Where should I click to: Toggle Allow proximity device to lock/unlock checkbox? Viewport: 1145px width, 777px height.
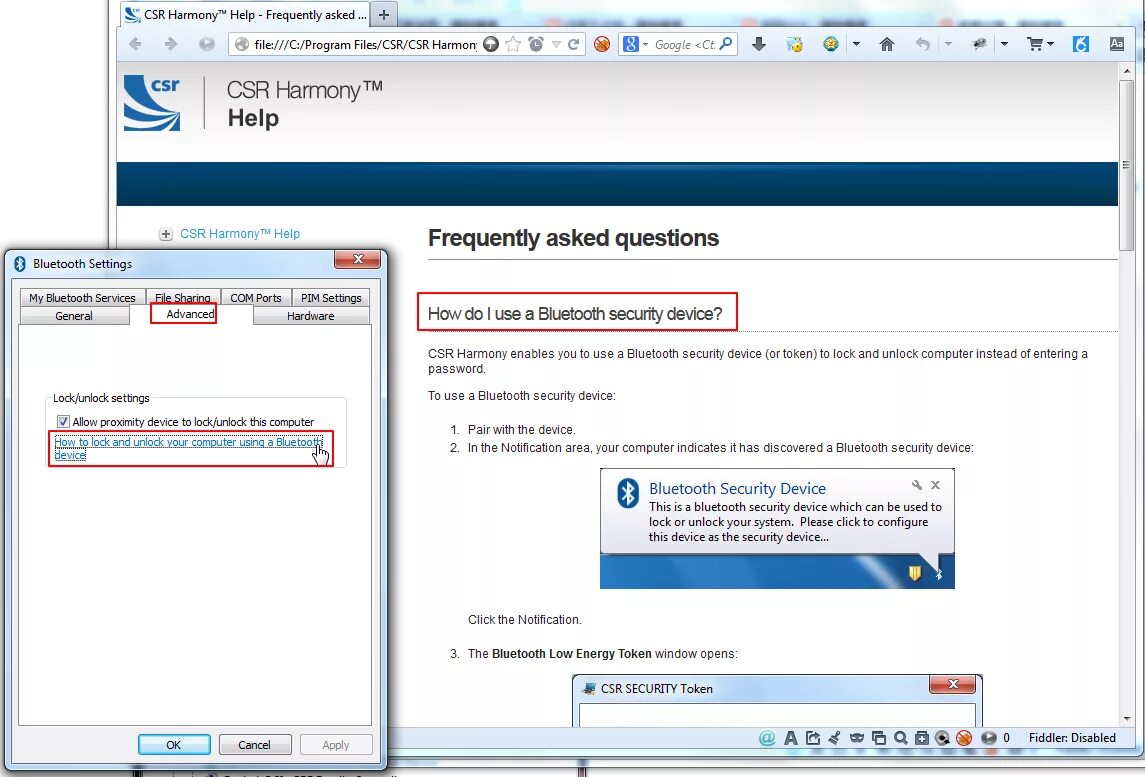tap(63, 421)
